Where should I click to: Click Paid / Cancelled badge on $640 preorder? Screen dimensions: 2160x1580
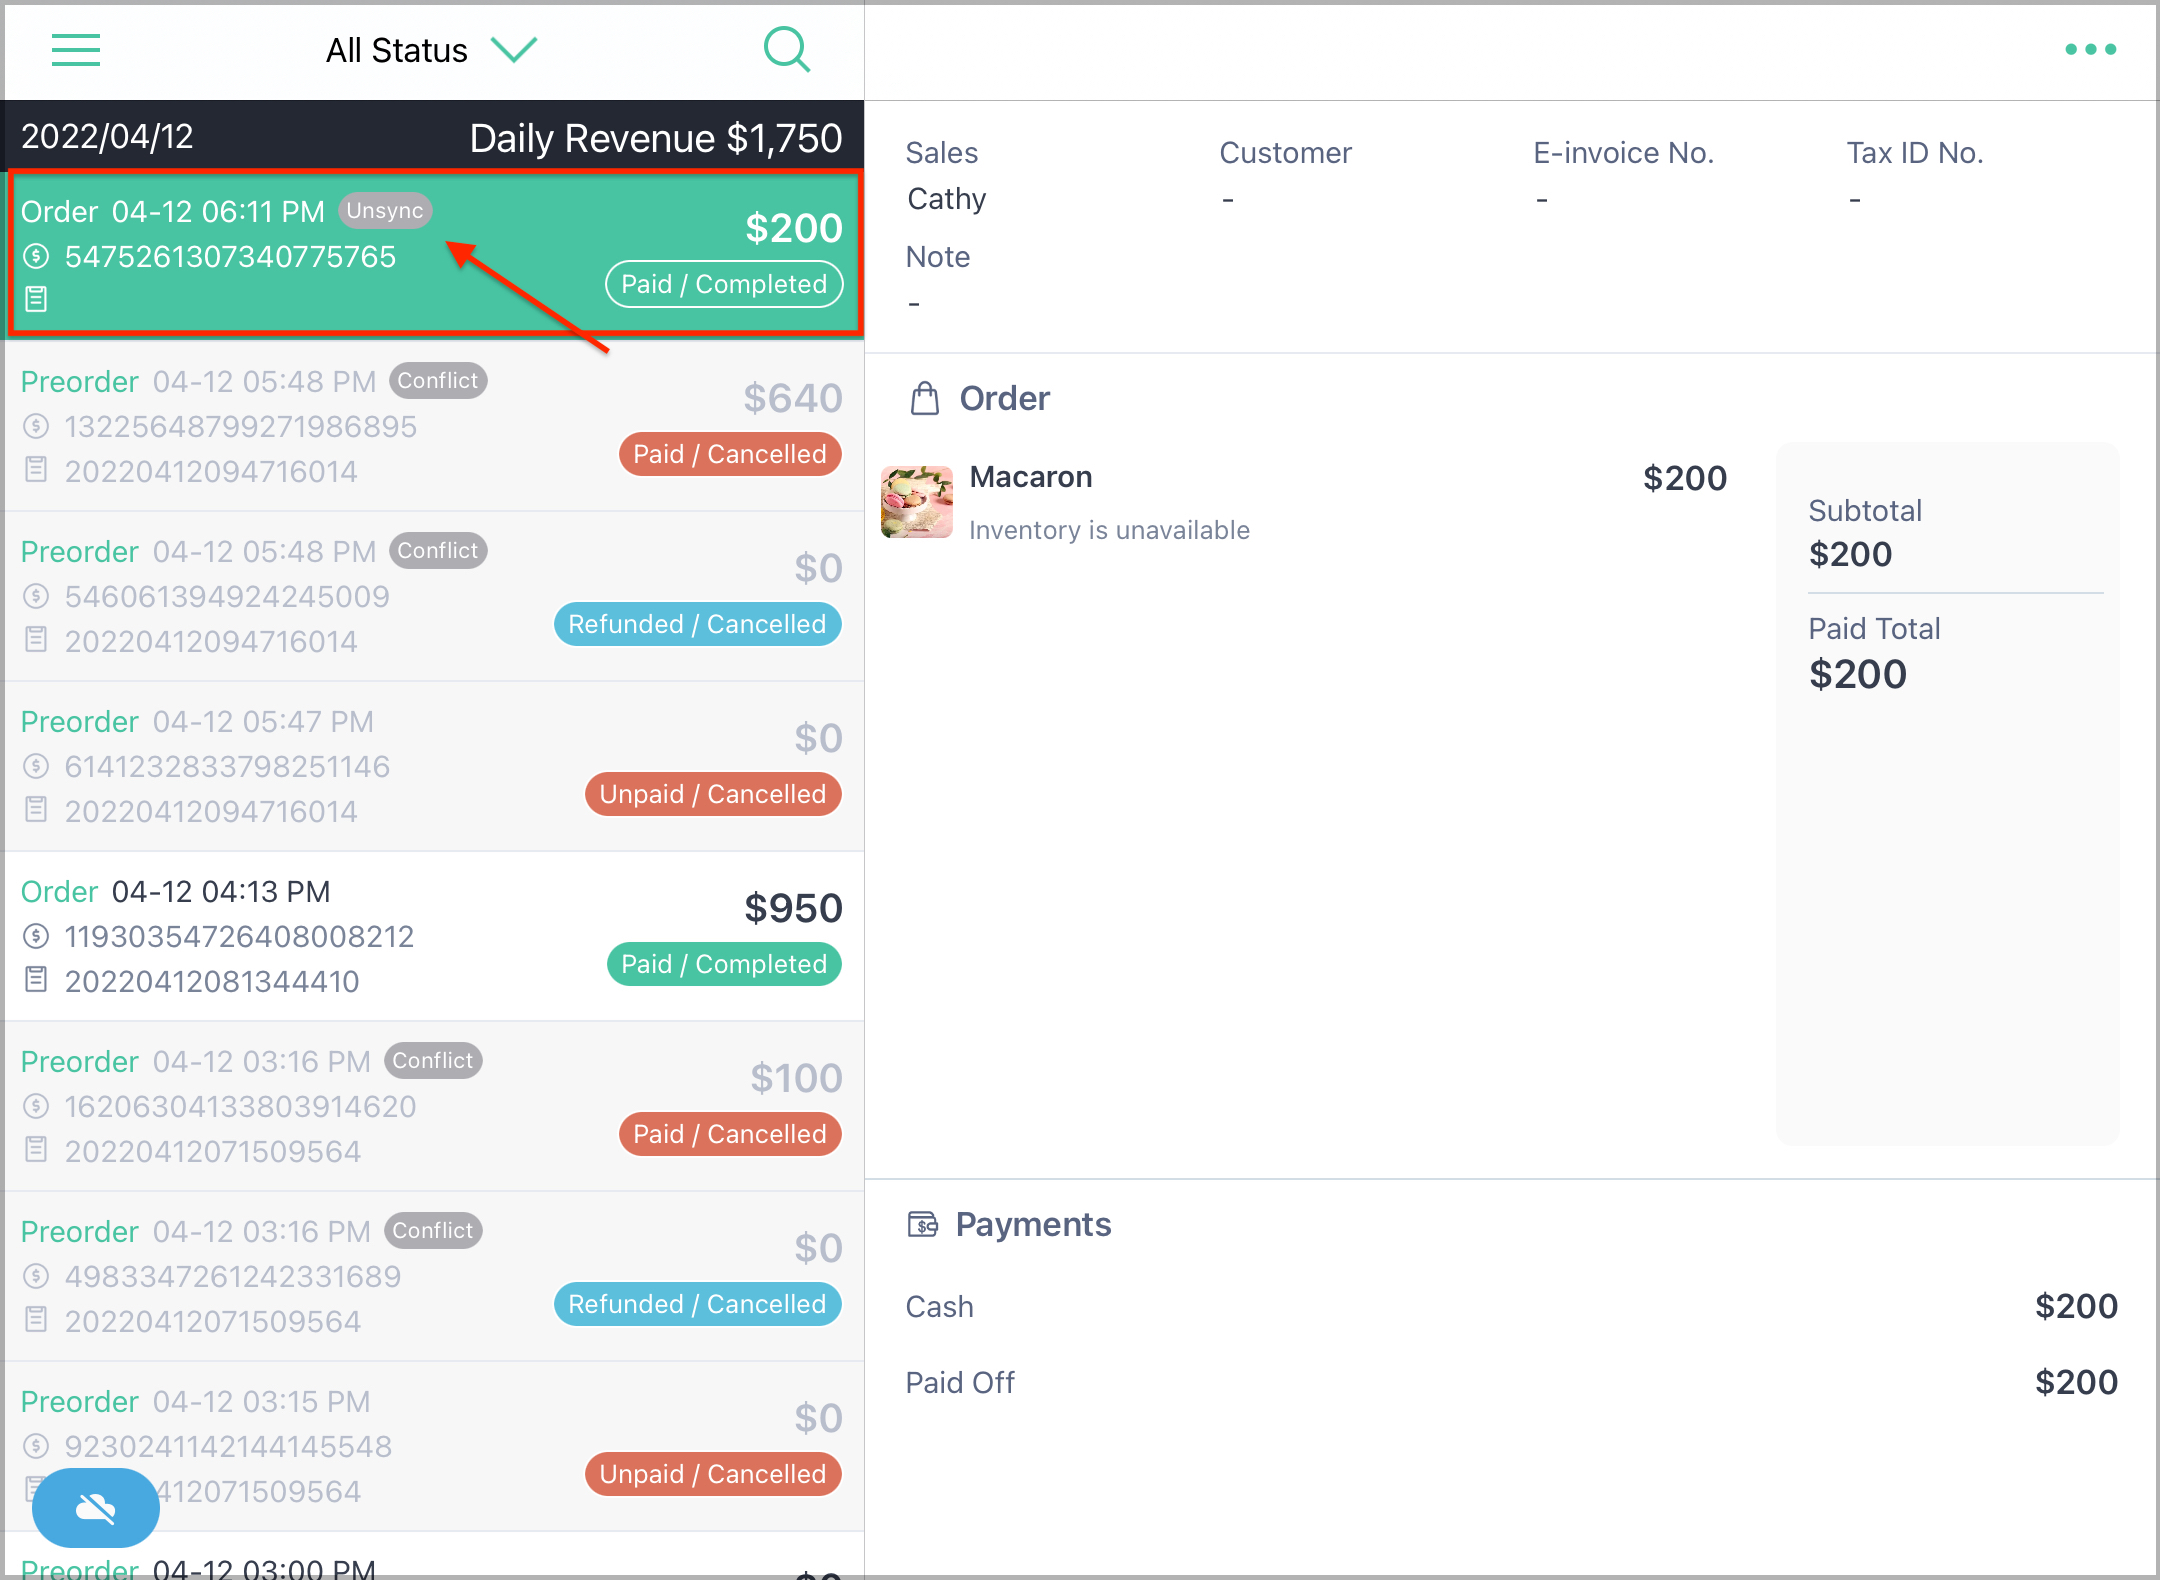tap(730, 454)
